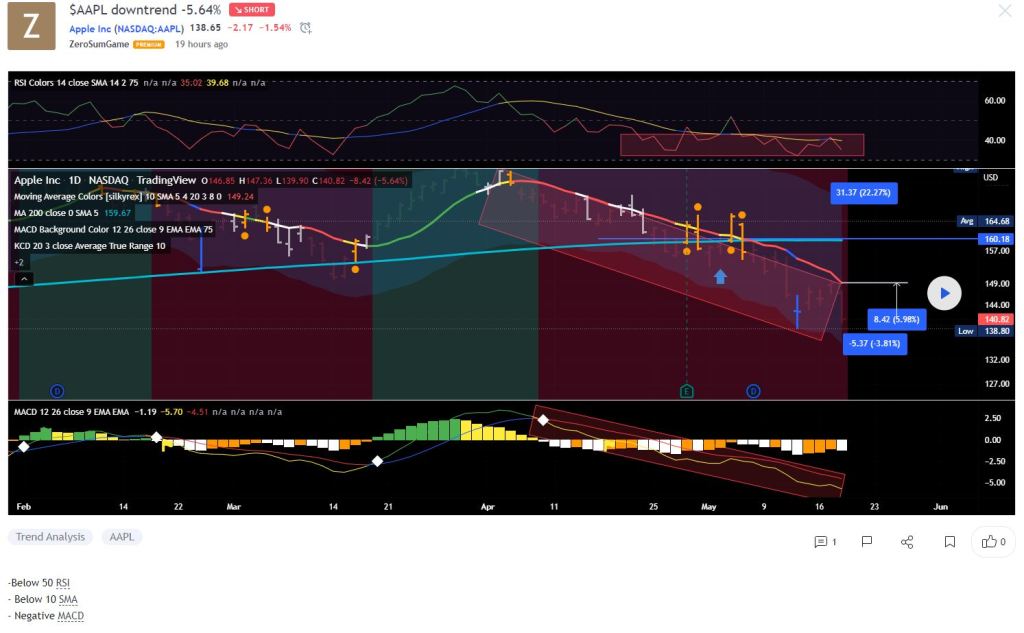Click the MACD link in description
Screen dimensions: 1024x633
[70, 616]
